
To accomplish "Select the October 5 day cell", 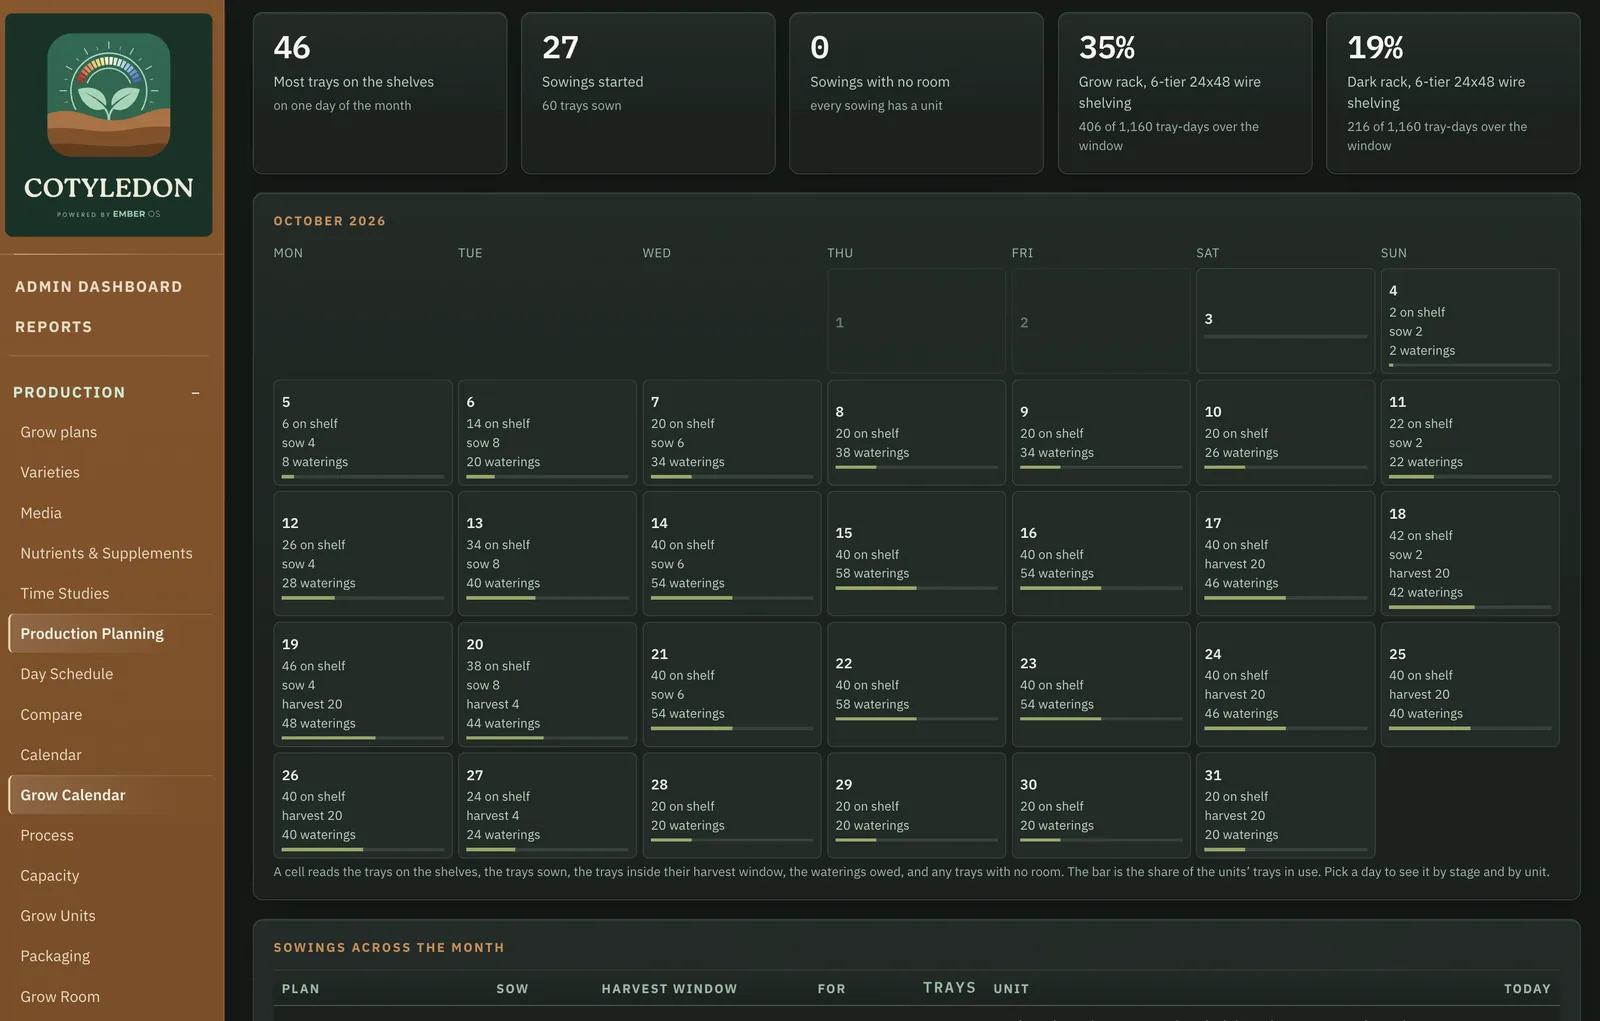I will pos(363,432).
